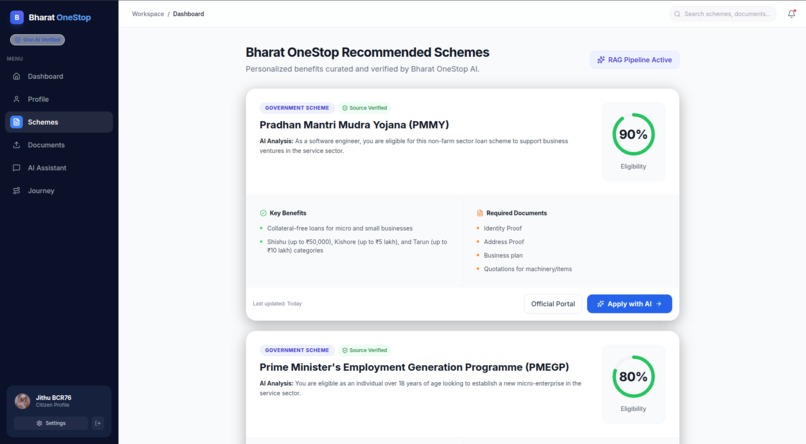Screen dimensions: 806x444
Task: Select Schemes menu item
Action: click(x=59, y=122)
